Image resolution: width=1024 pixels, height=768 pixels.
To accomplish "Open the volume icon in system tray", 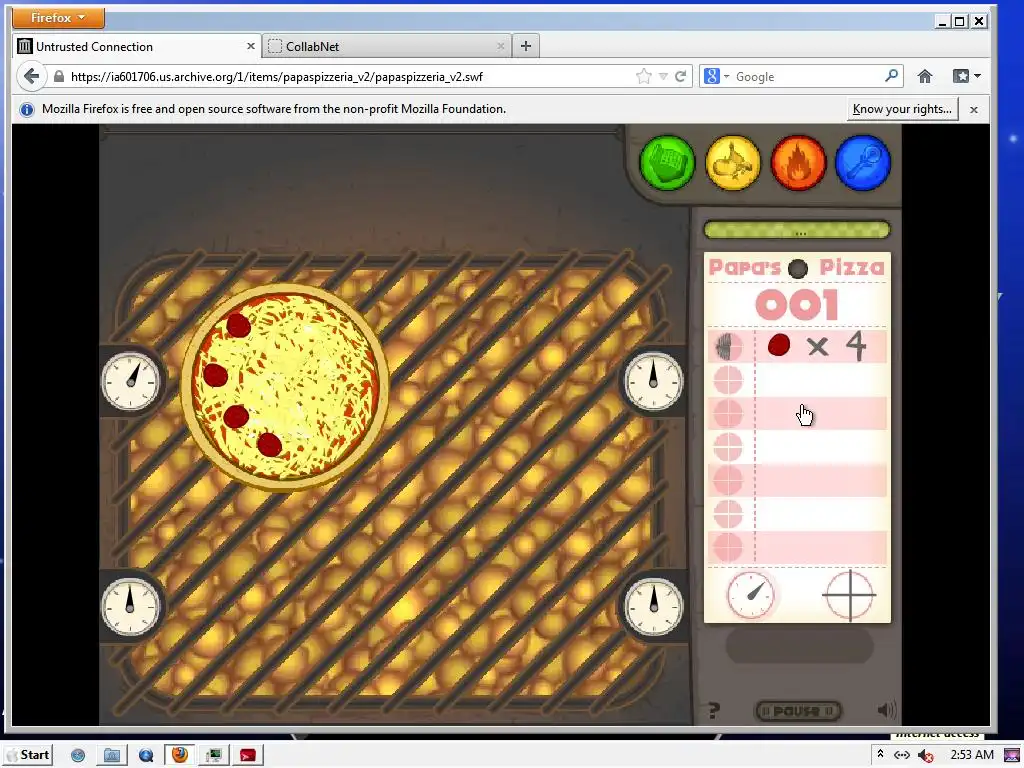I will point(925,756).
